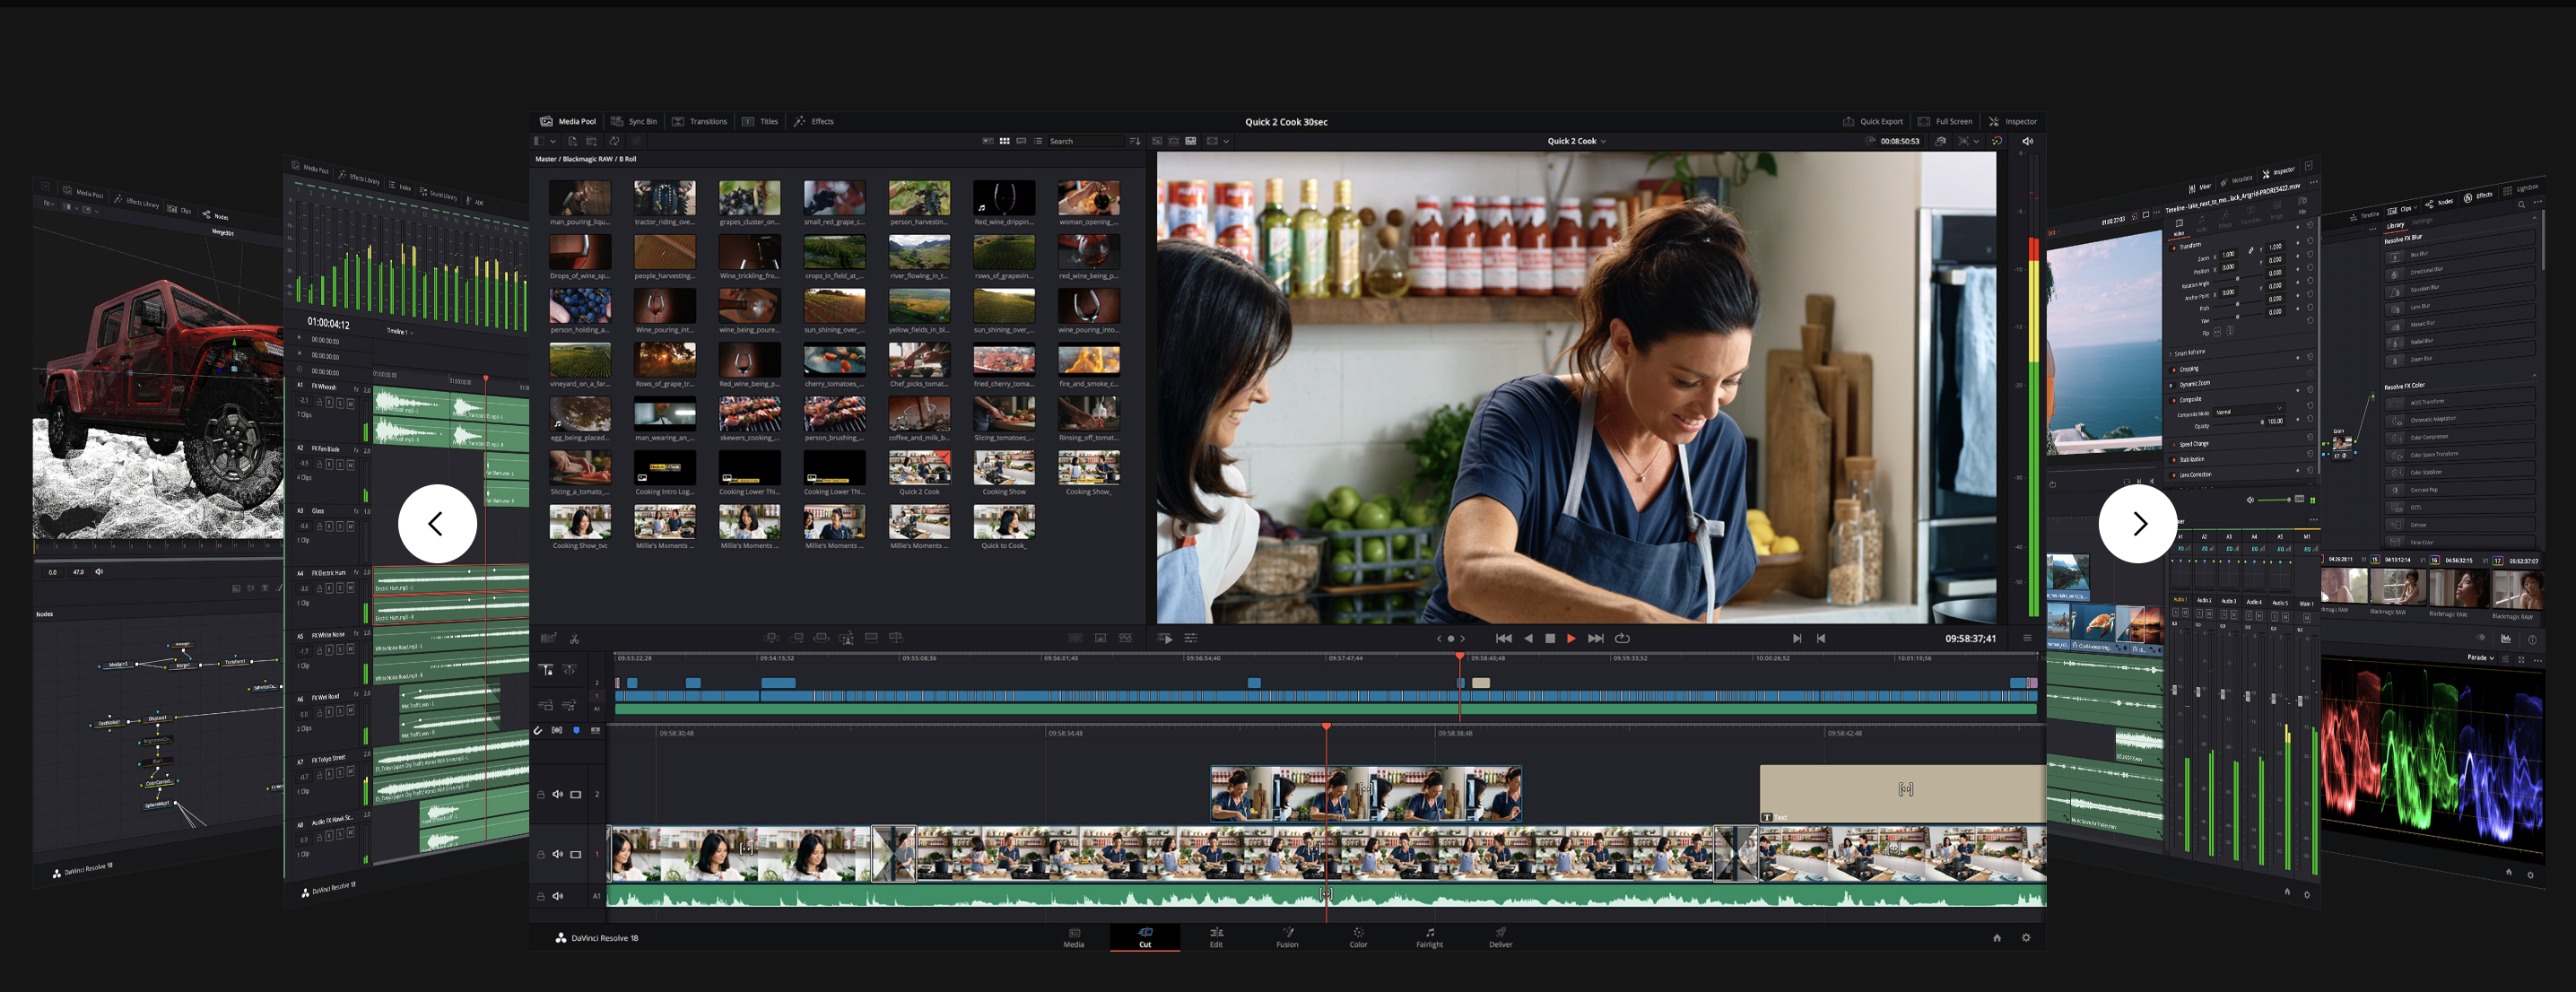
Task: Switch media pool to list view
Action: [x=1038, y=141]
